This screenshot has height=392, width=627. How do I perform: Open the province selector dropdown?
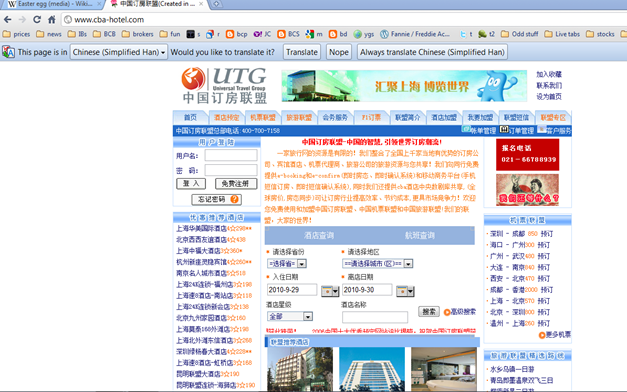coord(287,264)
